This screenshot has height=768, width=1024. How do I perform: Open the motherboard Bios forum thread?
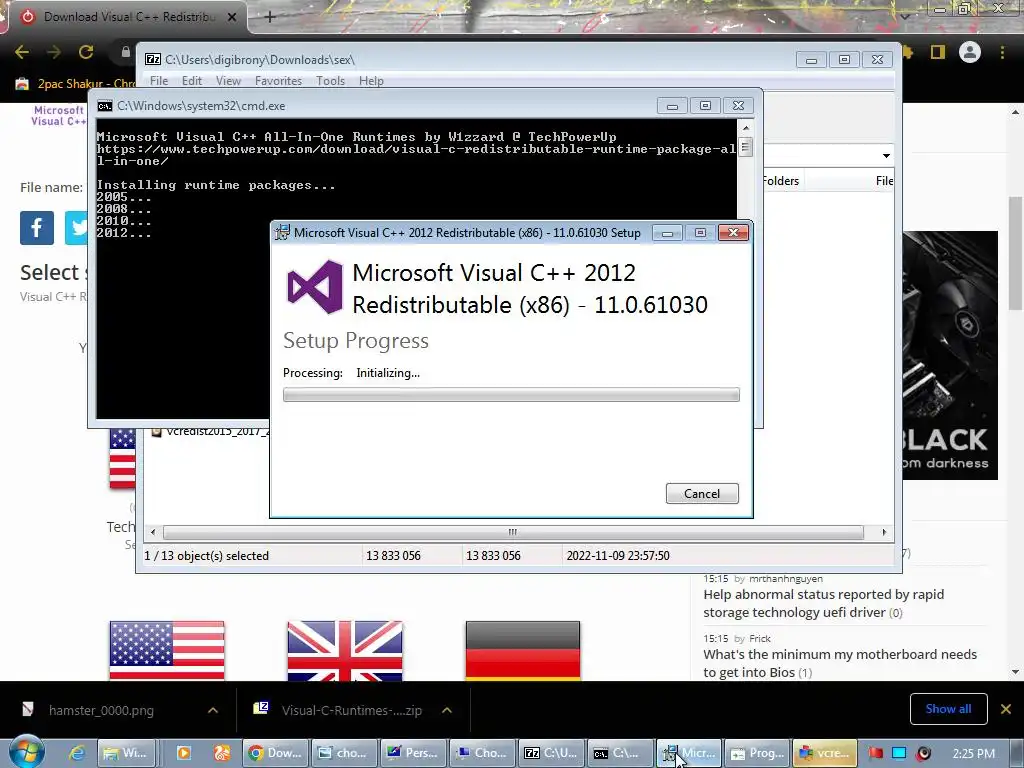pos(840,664)
